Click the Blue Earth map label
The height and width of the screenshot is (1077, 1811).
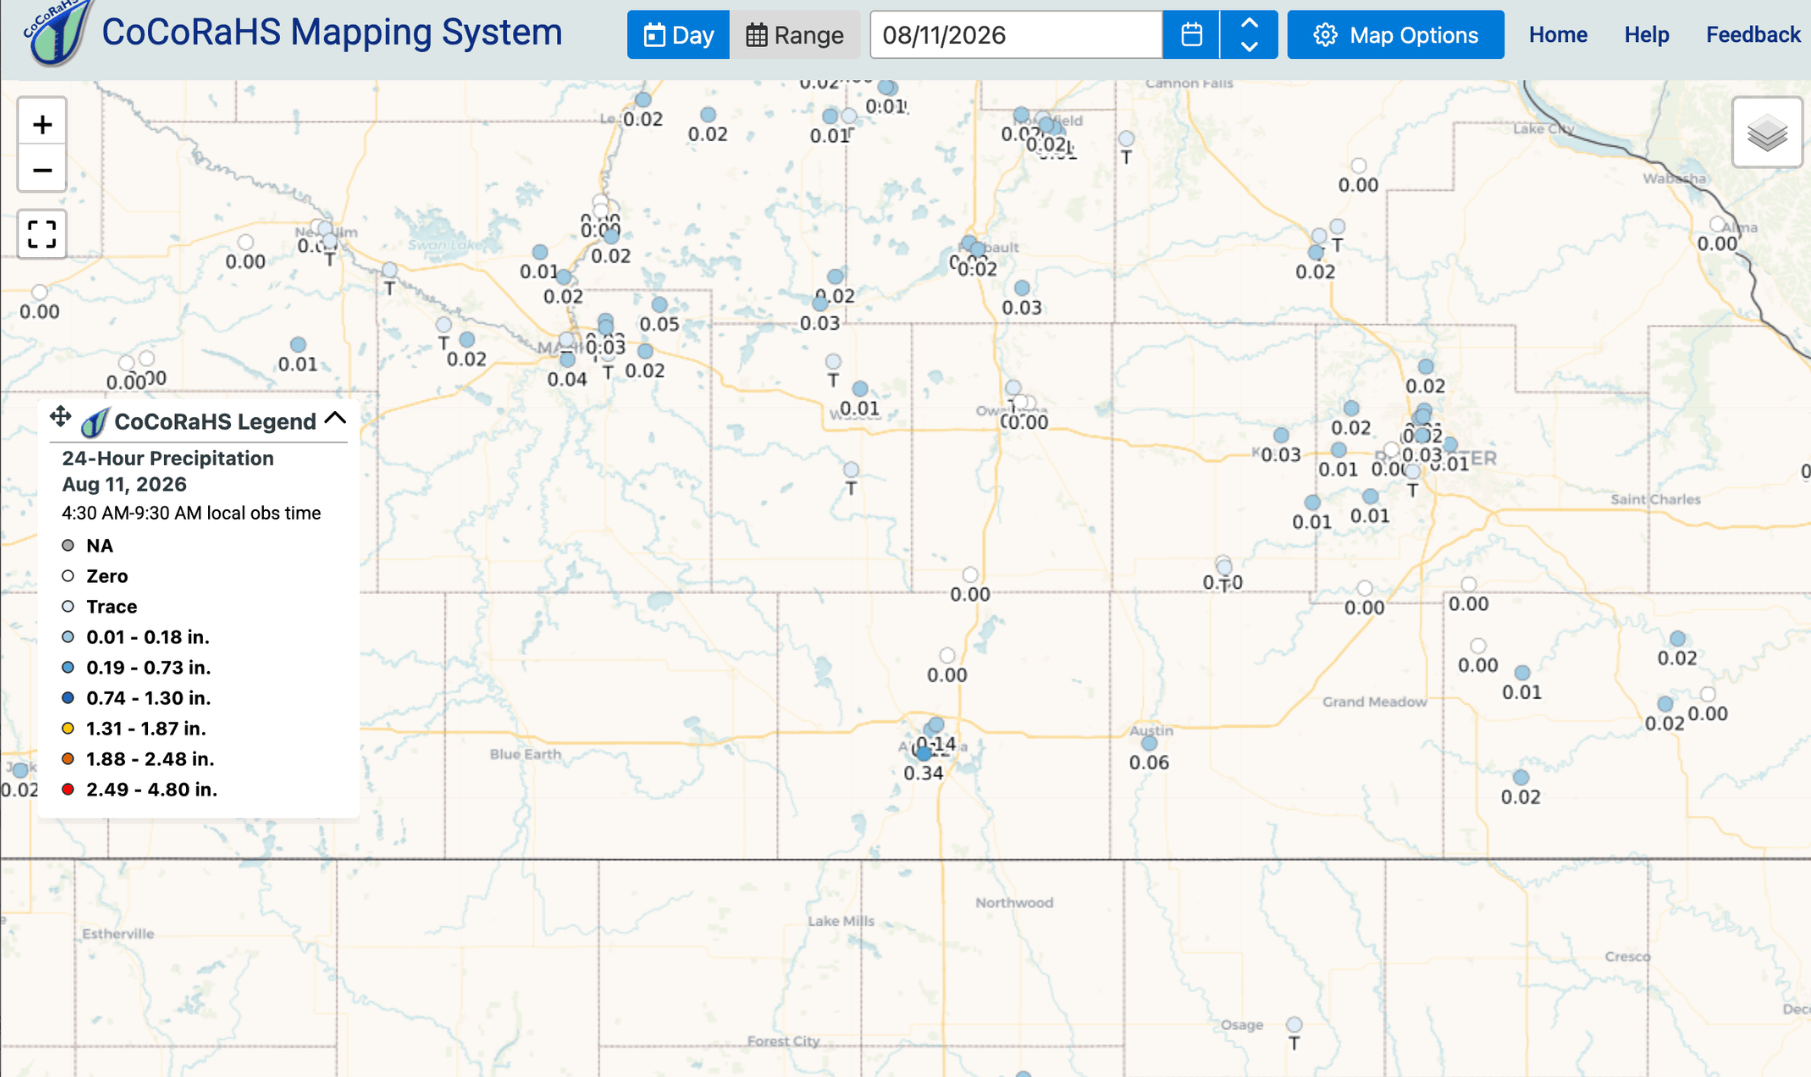pos(525,754)
